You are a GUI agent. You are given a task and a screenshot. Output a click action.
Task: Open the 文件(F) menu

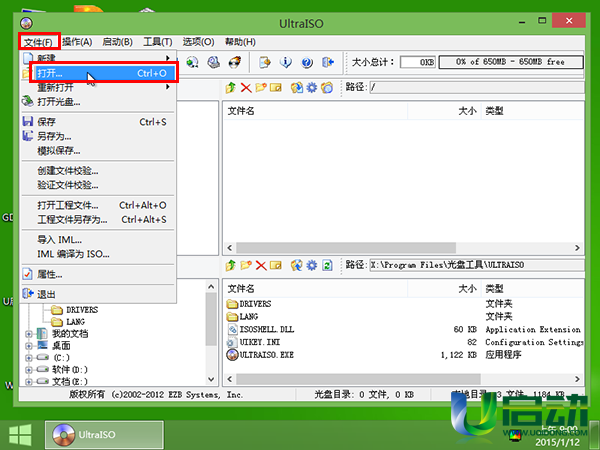pyautogui.click(x=39, y=42)
